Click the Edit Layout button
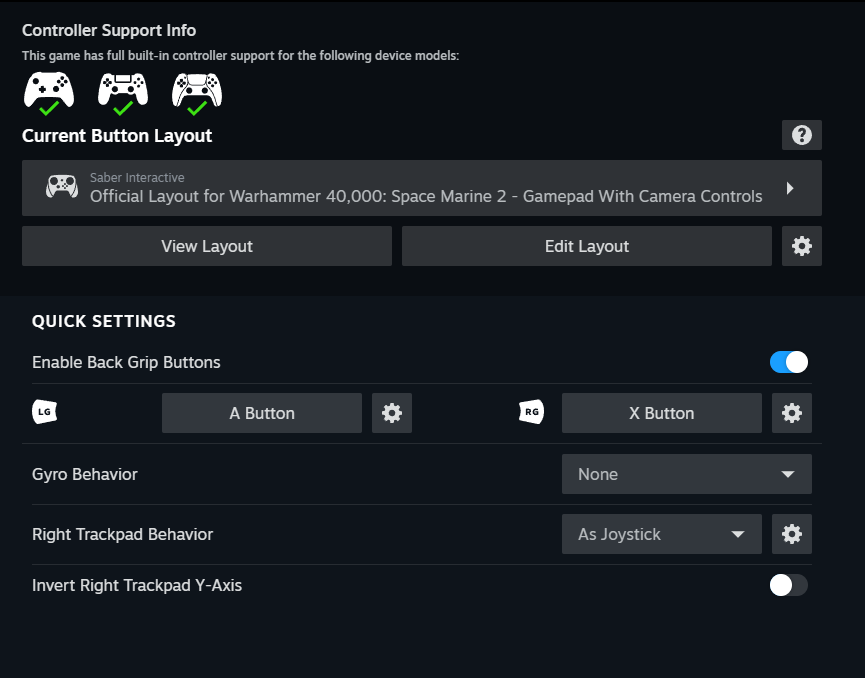This screenshot has height=678, width=865. 587,246
